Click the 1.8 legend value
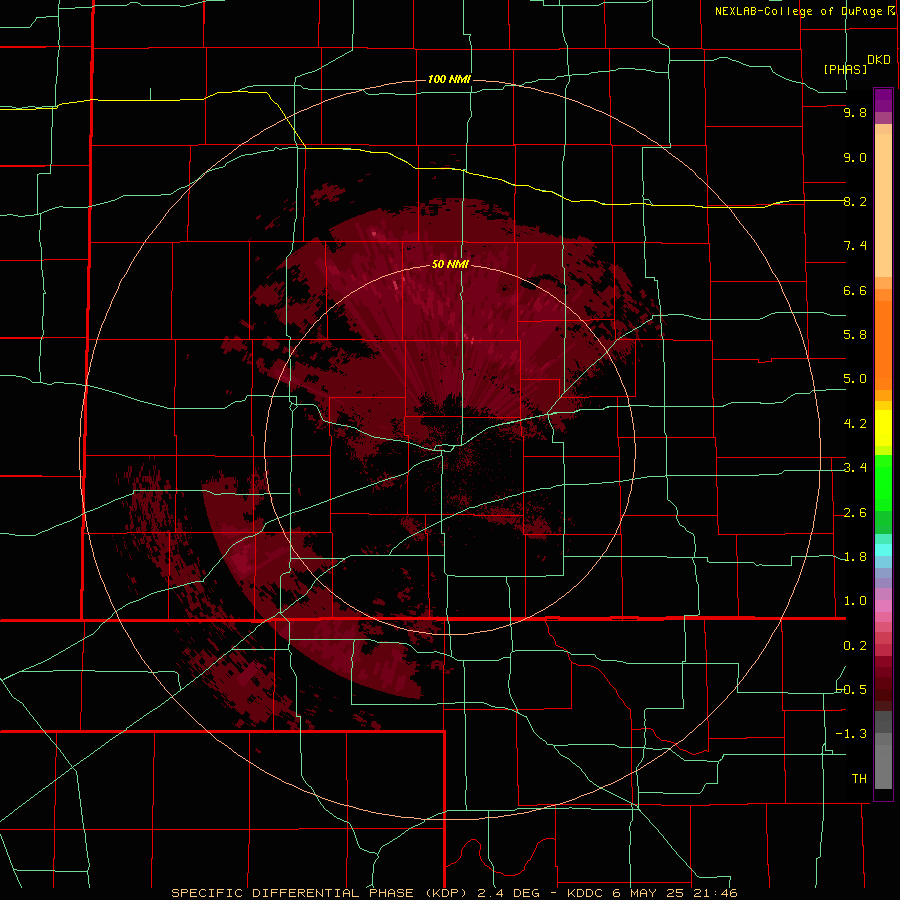 tap(855, 557)
